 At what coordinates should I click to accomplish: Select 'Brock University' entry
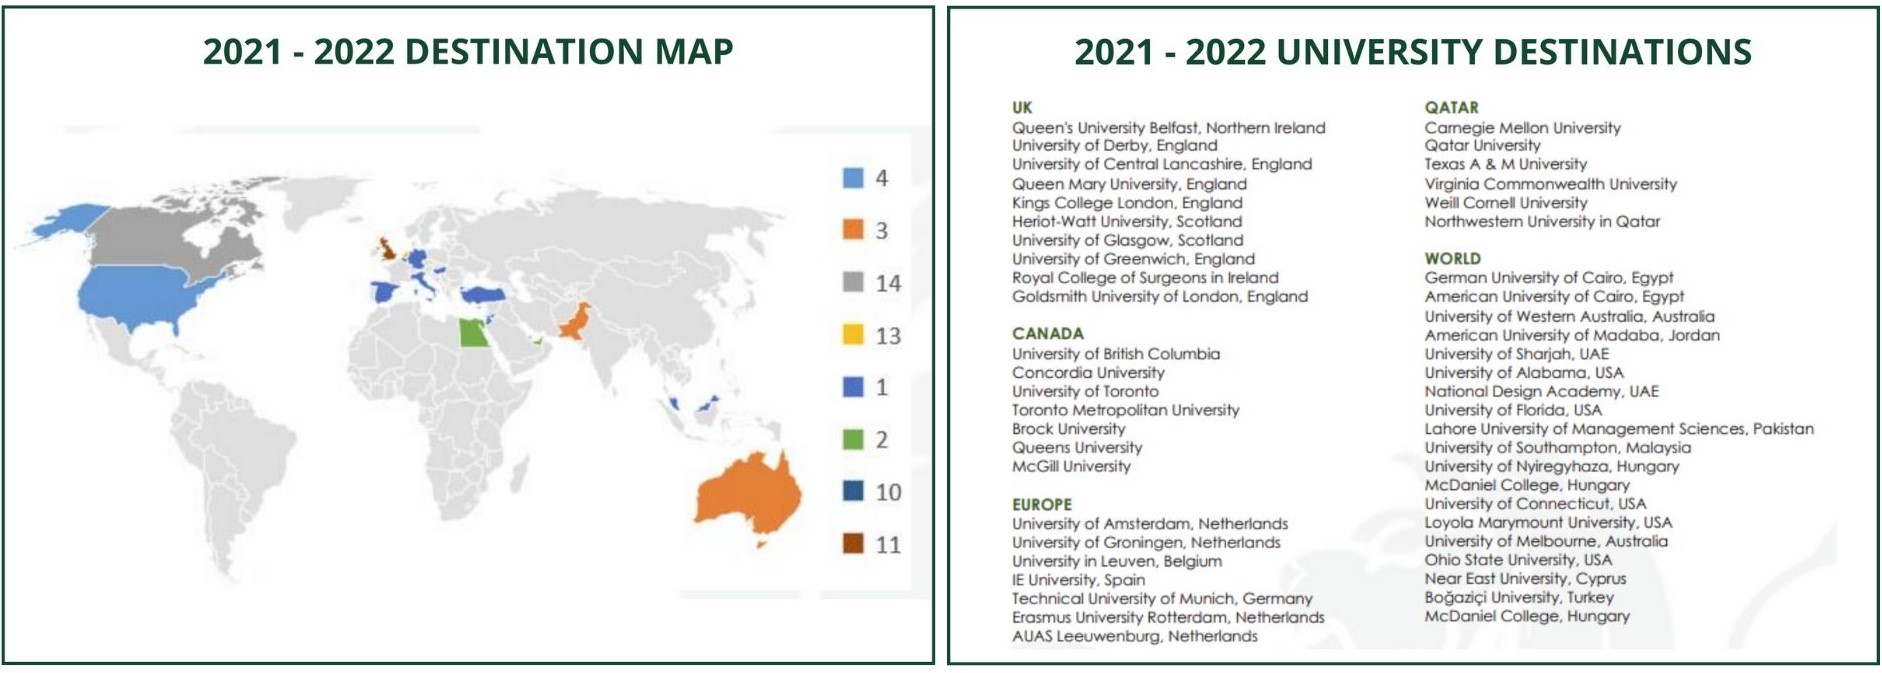(x=1069, y=429)
